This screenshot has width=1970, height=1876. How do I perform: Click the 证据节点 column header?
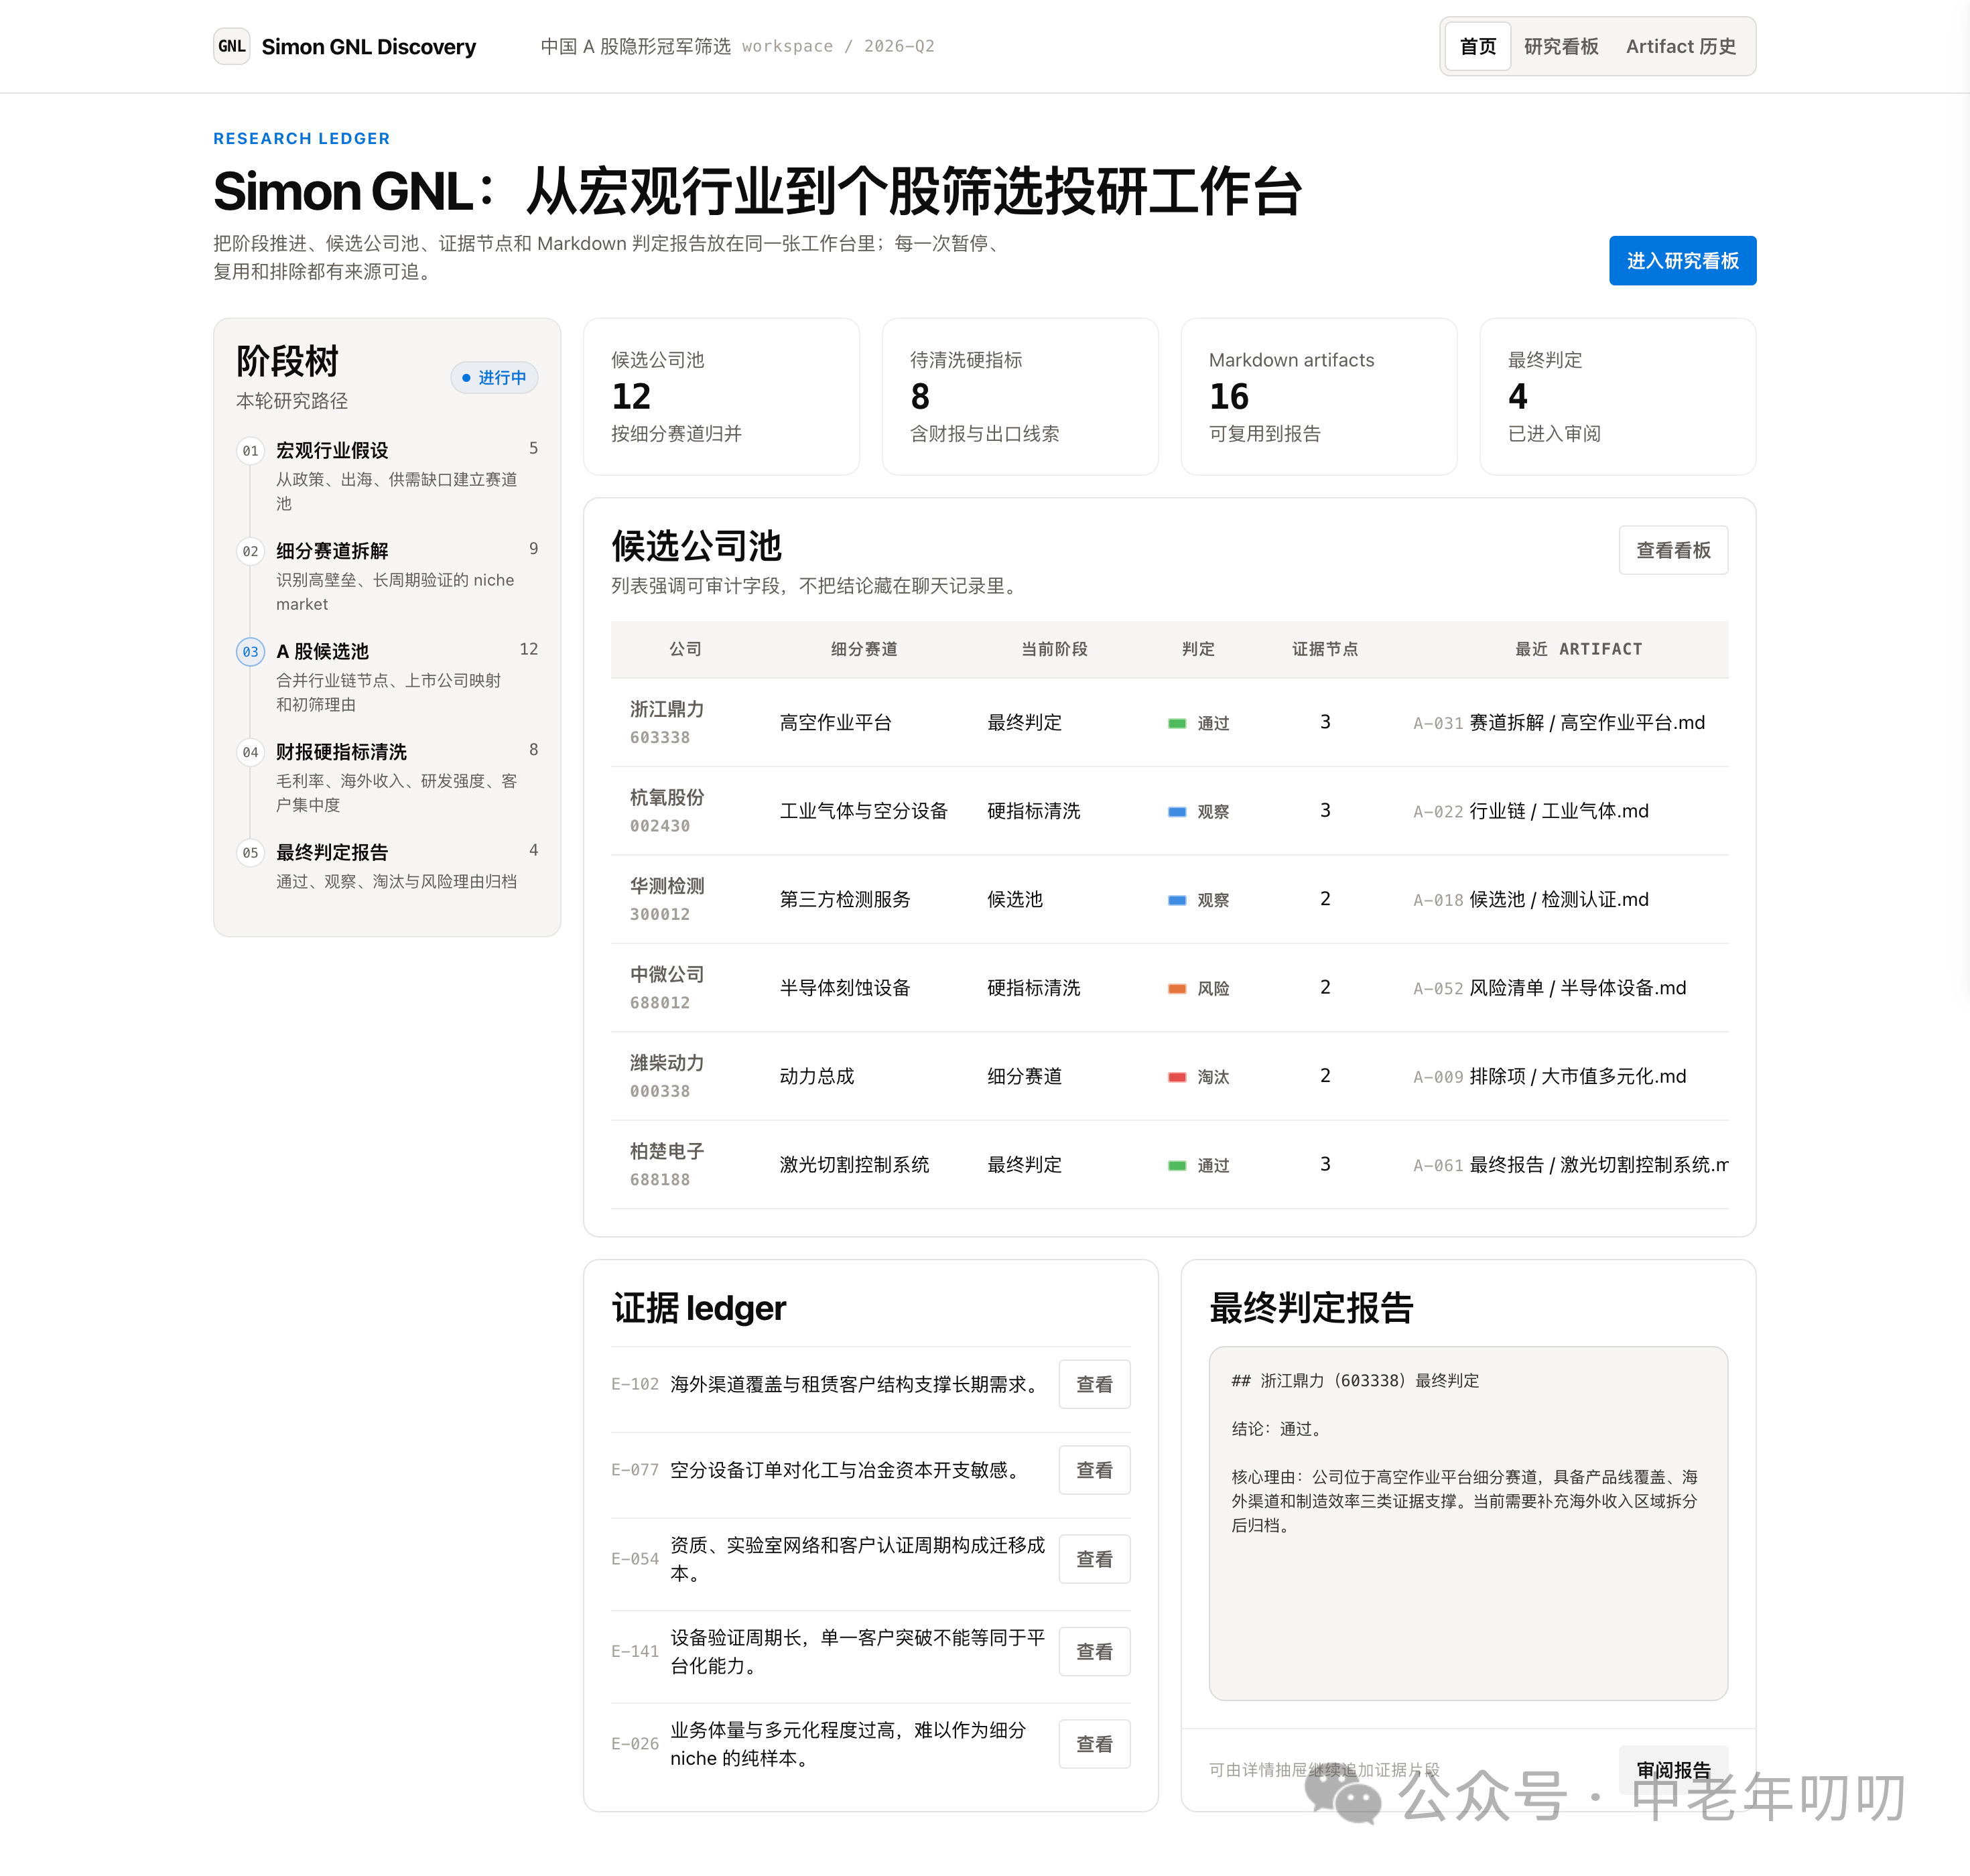pos(1324,649)
